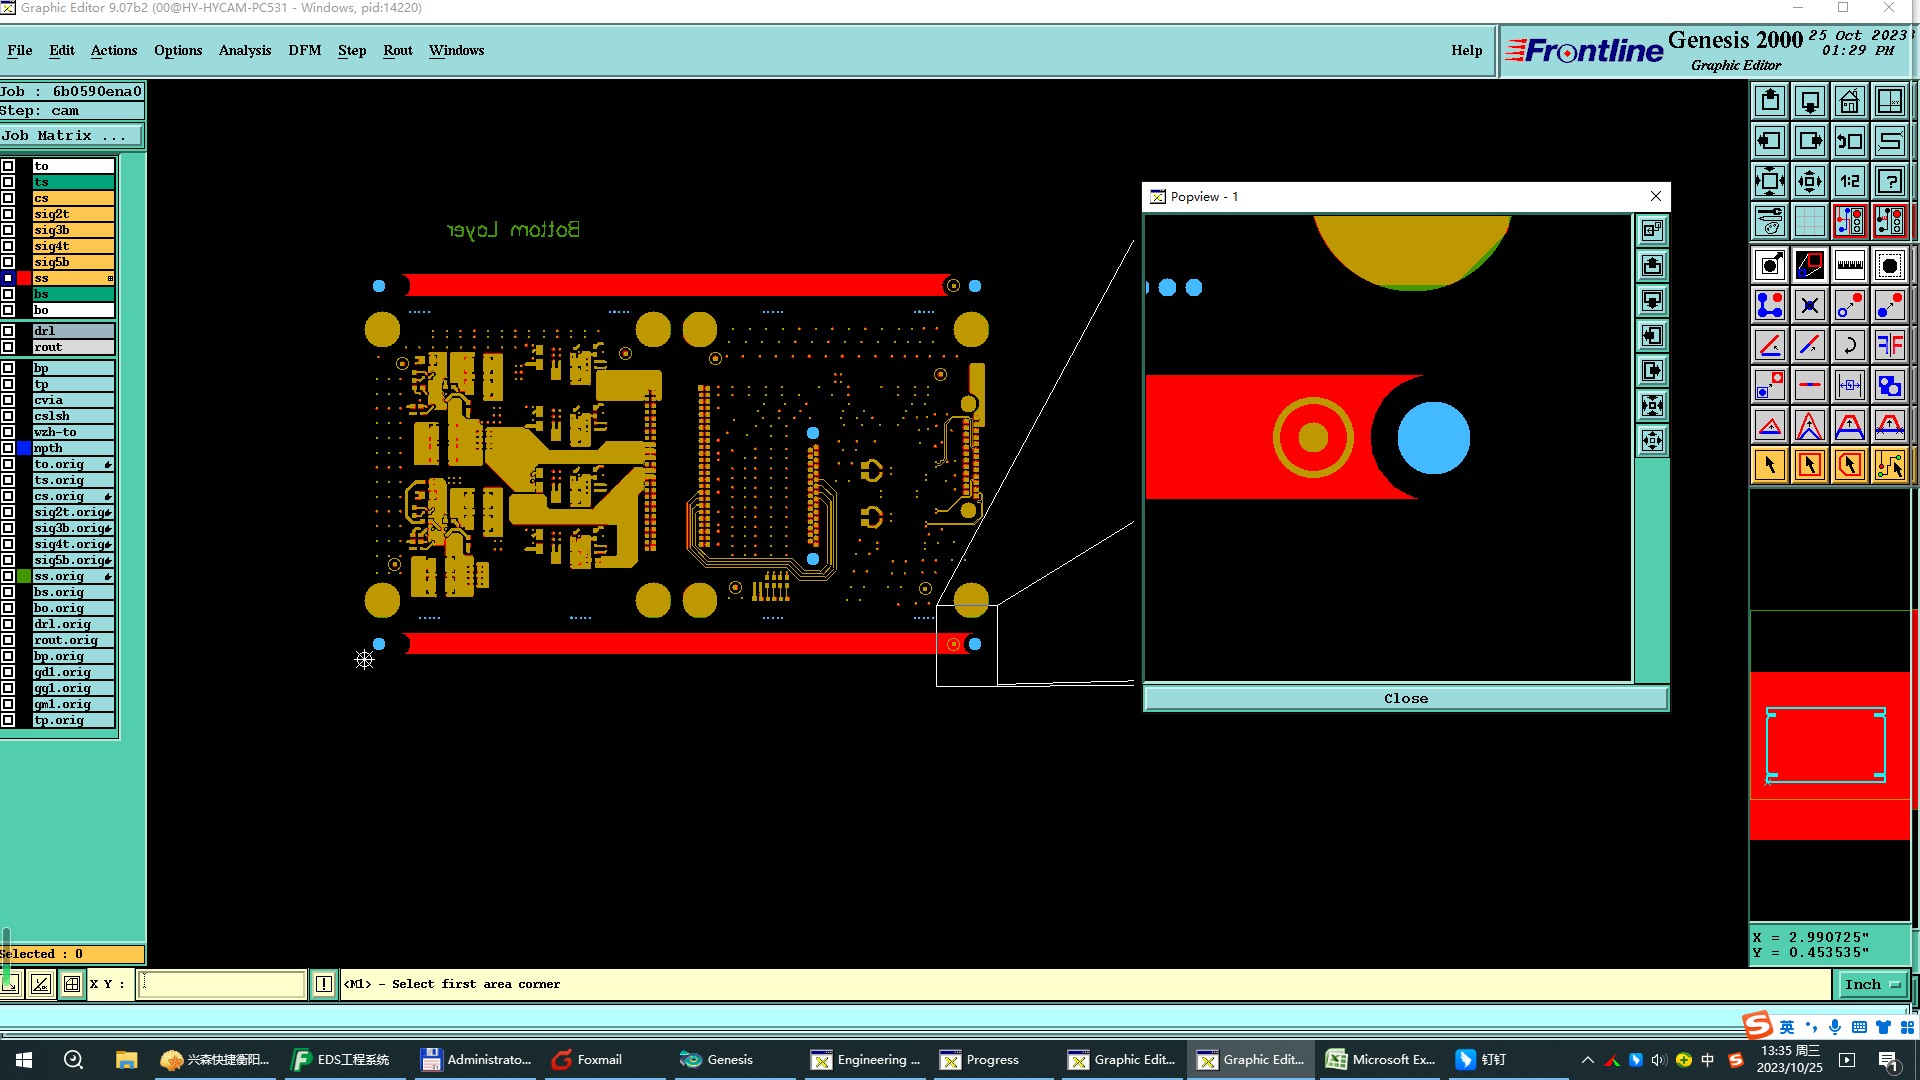The height and width of the screenshot is (1080, 1920).
Task: Click the grid display icon
Action: 1809,221
